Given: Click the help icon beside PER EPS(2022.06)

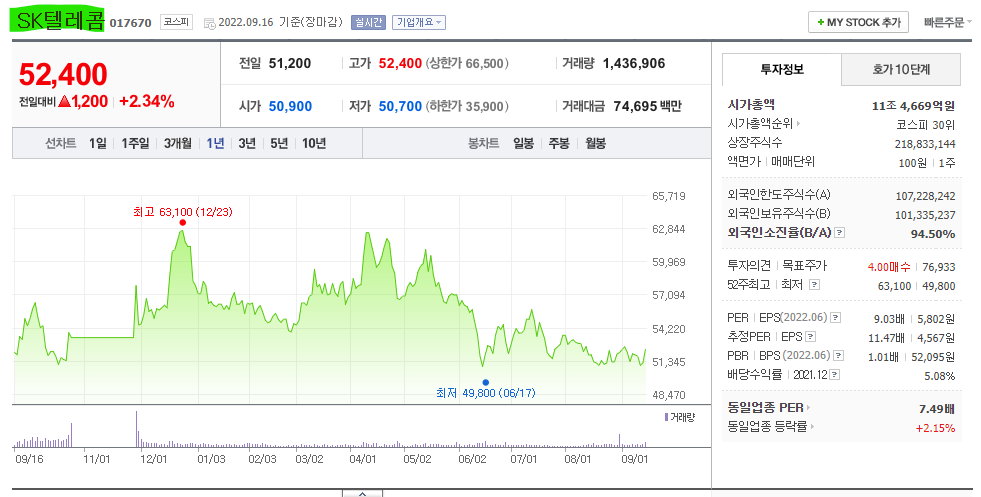Looking at the screenshot, I should [x=835, y=318].
